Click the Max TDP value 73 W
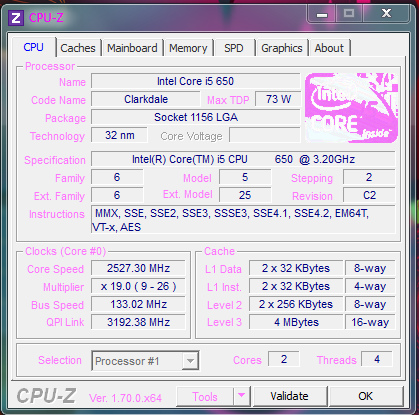The width and height of the screenshot is (419, 415). [278, 99]
